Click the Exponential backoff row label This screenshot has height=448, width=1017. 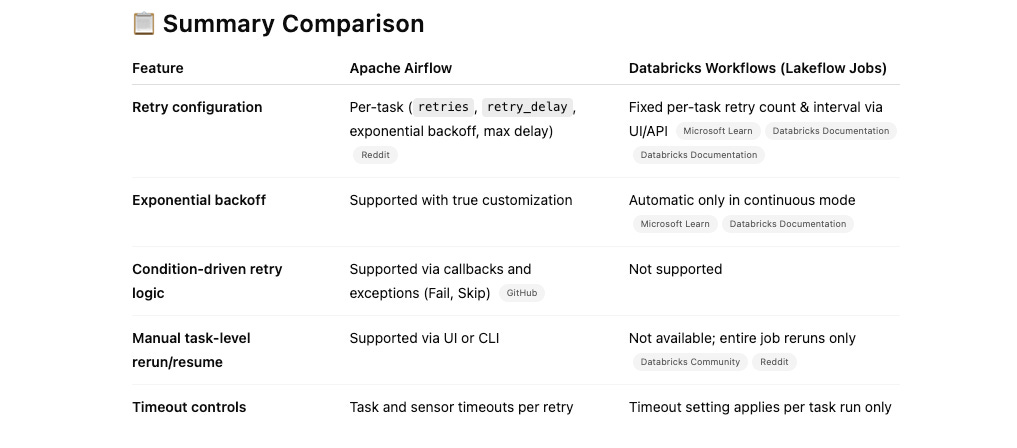199,200
